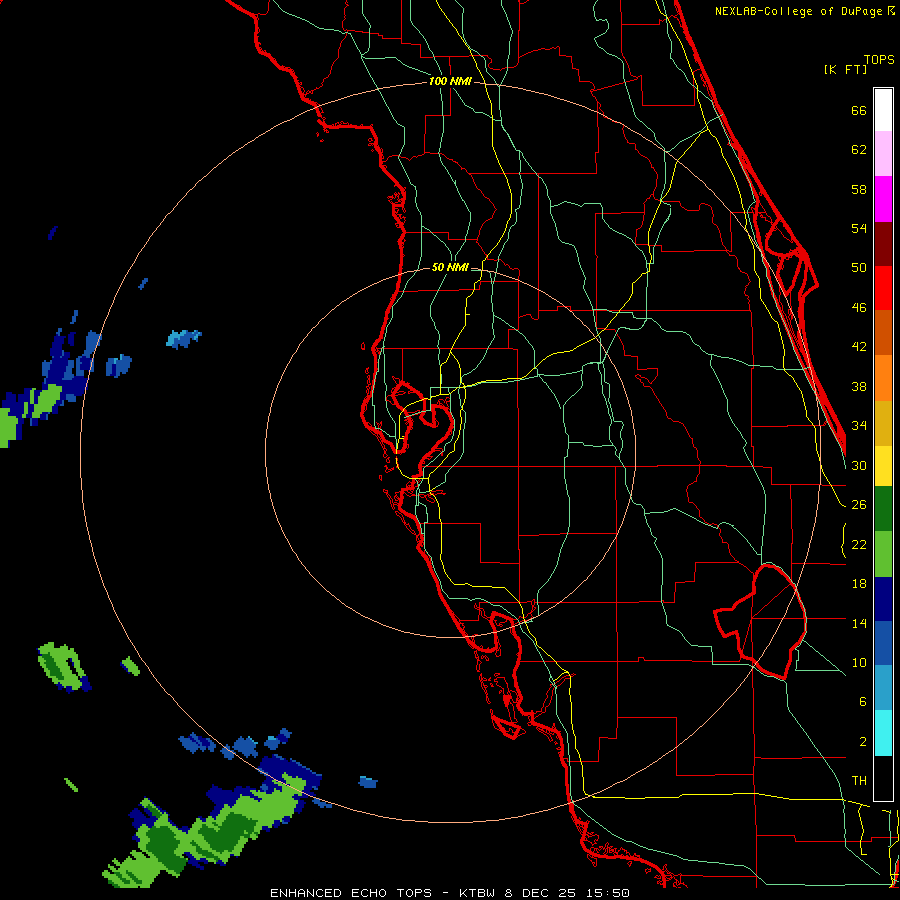Click the '26' legend value

click(859, 505)
